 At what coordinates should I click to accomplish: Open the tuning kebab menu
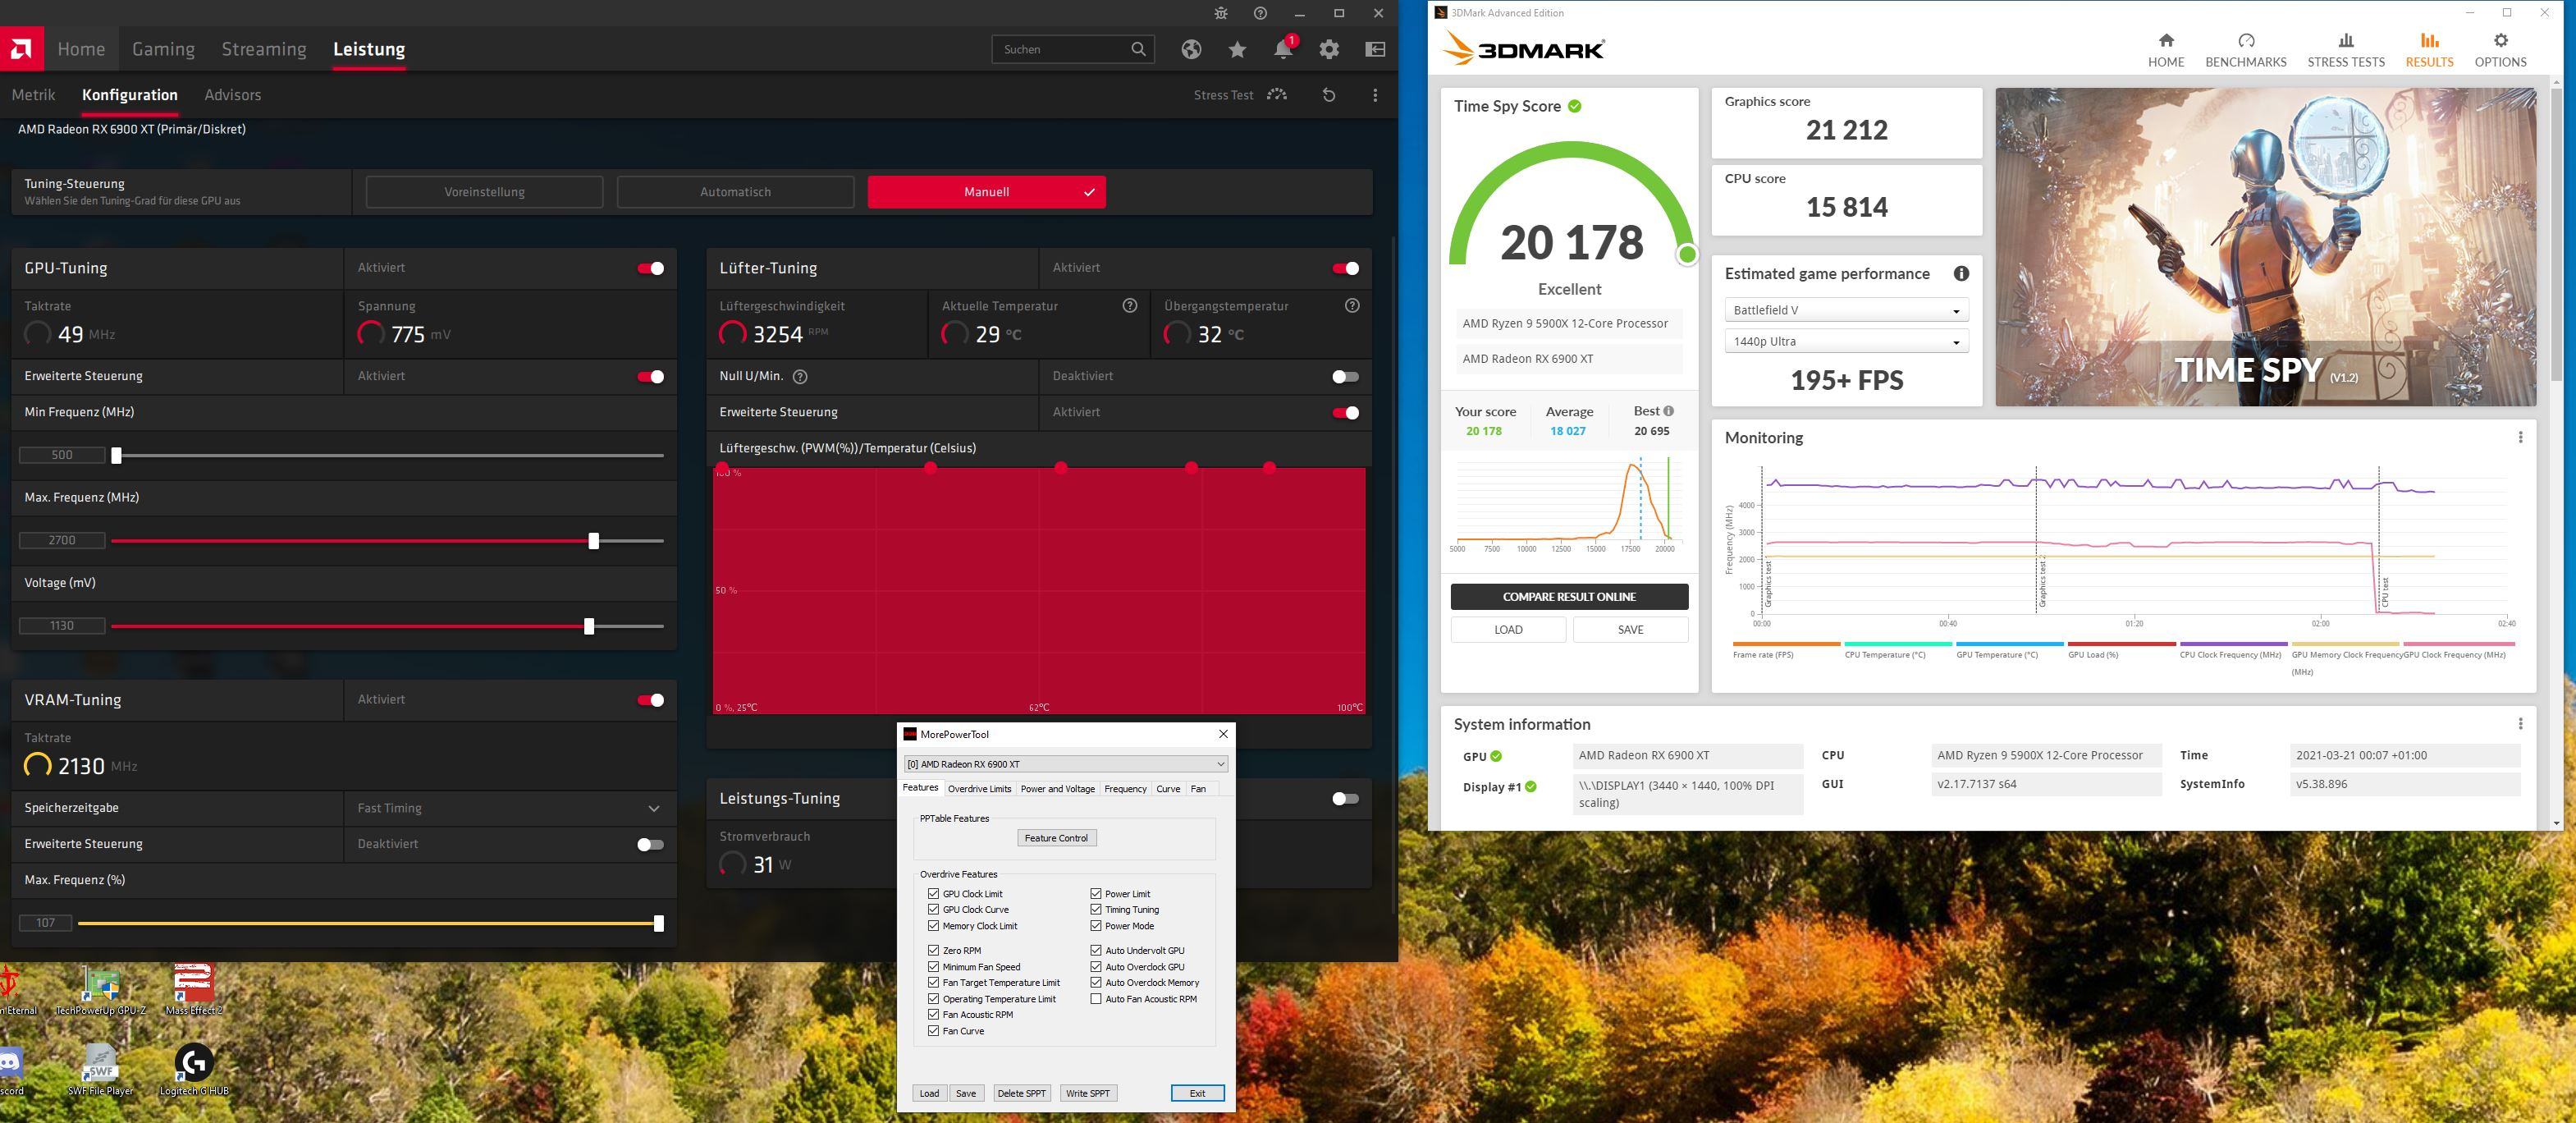[x=1375, y=94]
